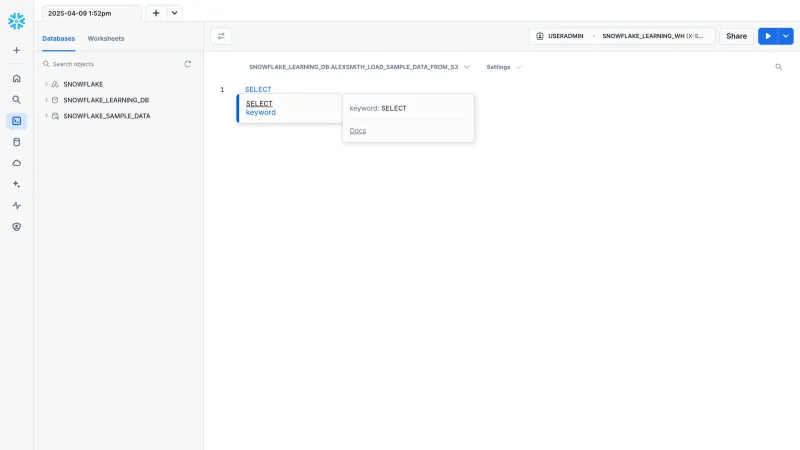Run the worksheet query
800x450 pixels.
click(x=768, y=36)
